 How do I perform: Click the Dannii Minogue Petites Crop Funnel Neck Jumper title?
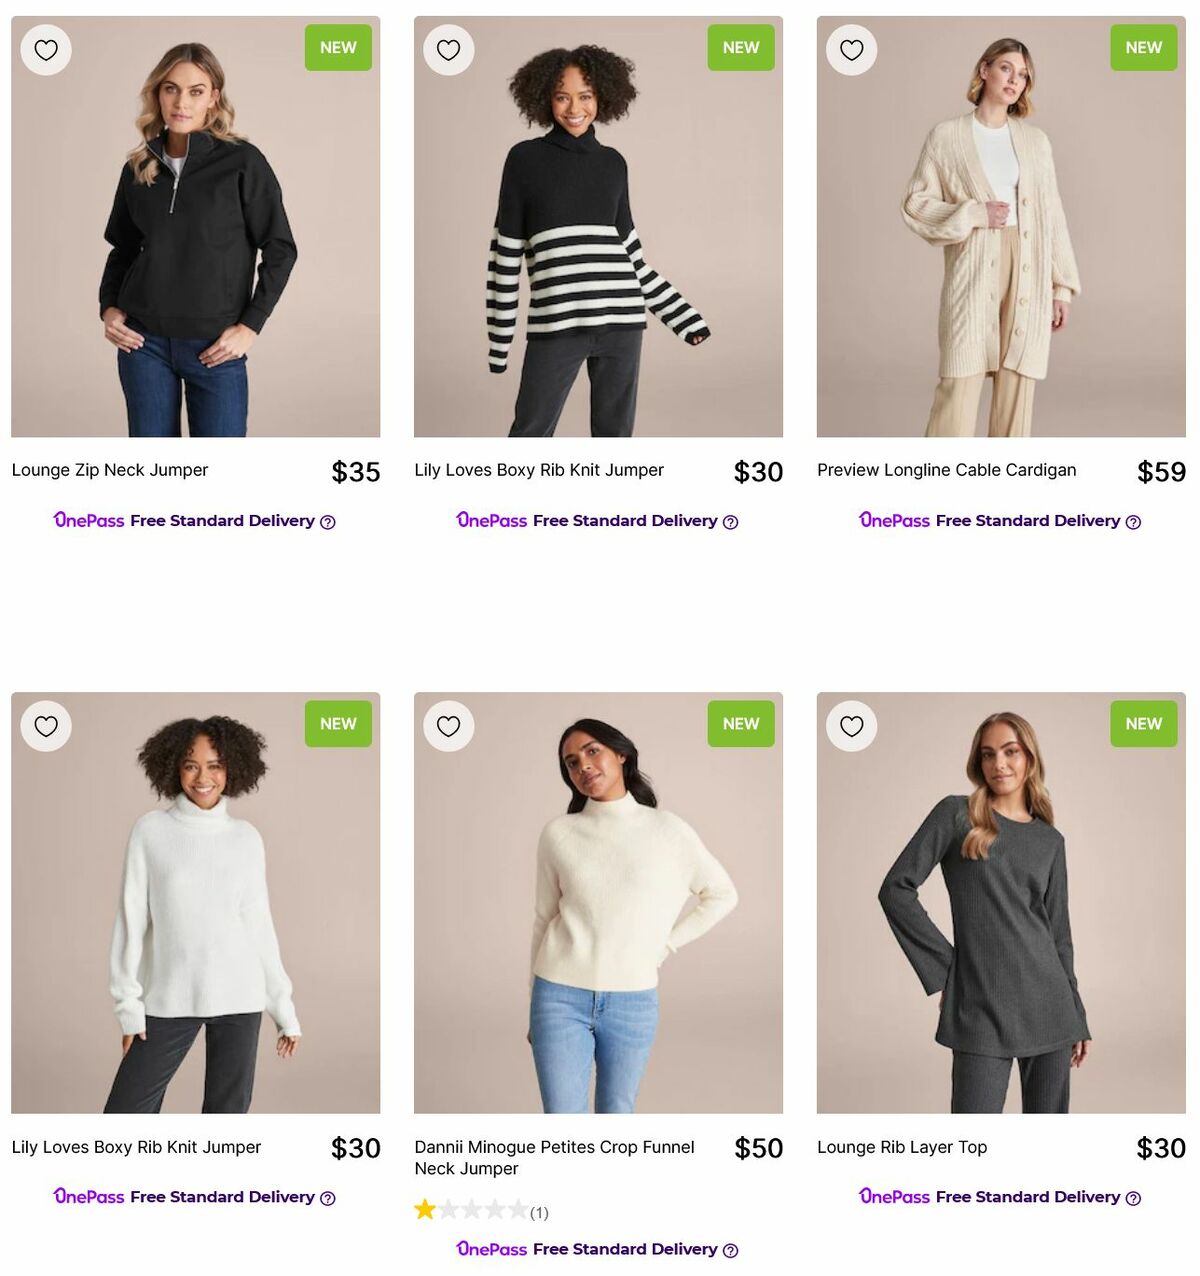click(555, 1157)
